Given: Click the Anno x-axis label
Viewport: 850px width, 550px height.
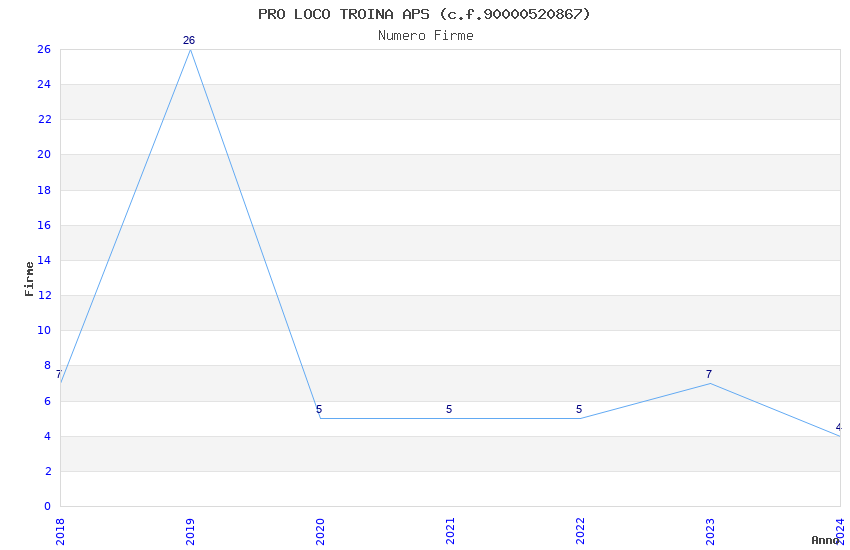Looking at the screenshot, I should (x=825, y=540).
